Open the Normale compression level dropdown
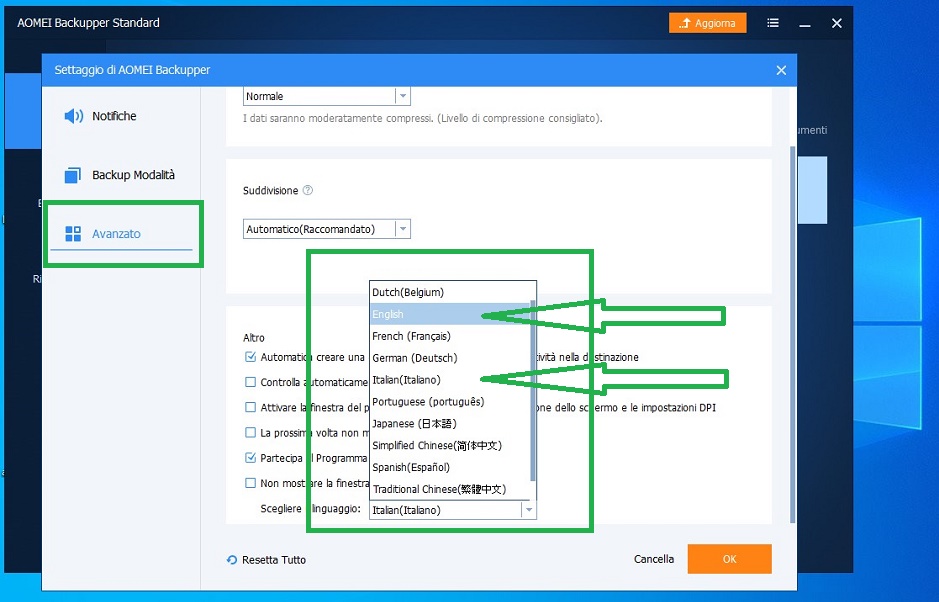The width and height of the screenshot is (939, 602). [326, 96]
